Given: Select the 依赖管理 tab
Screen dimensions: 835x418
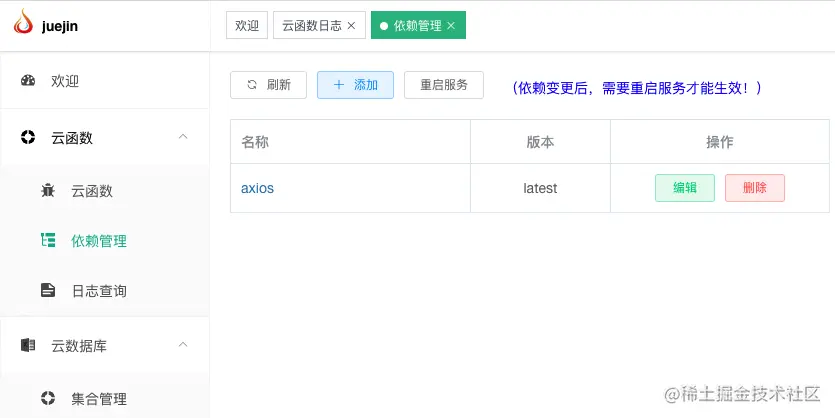Looking at the screenshot, I should pyautogui.click(x=419, y=26).
